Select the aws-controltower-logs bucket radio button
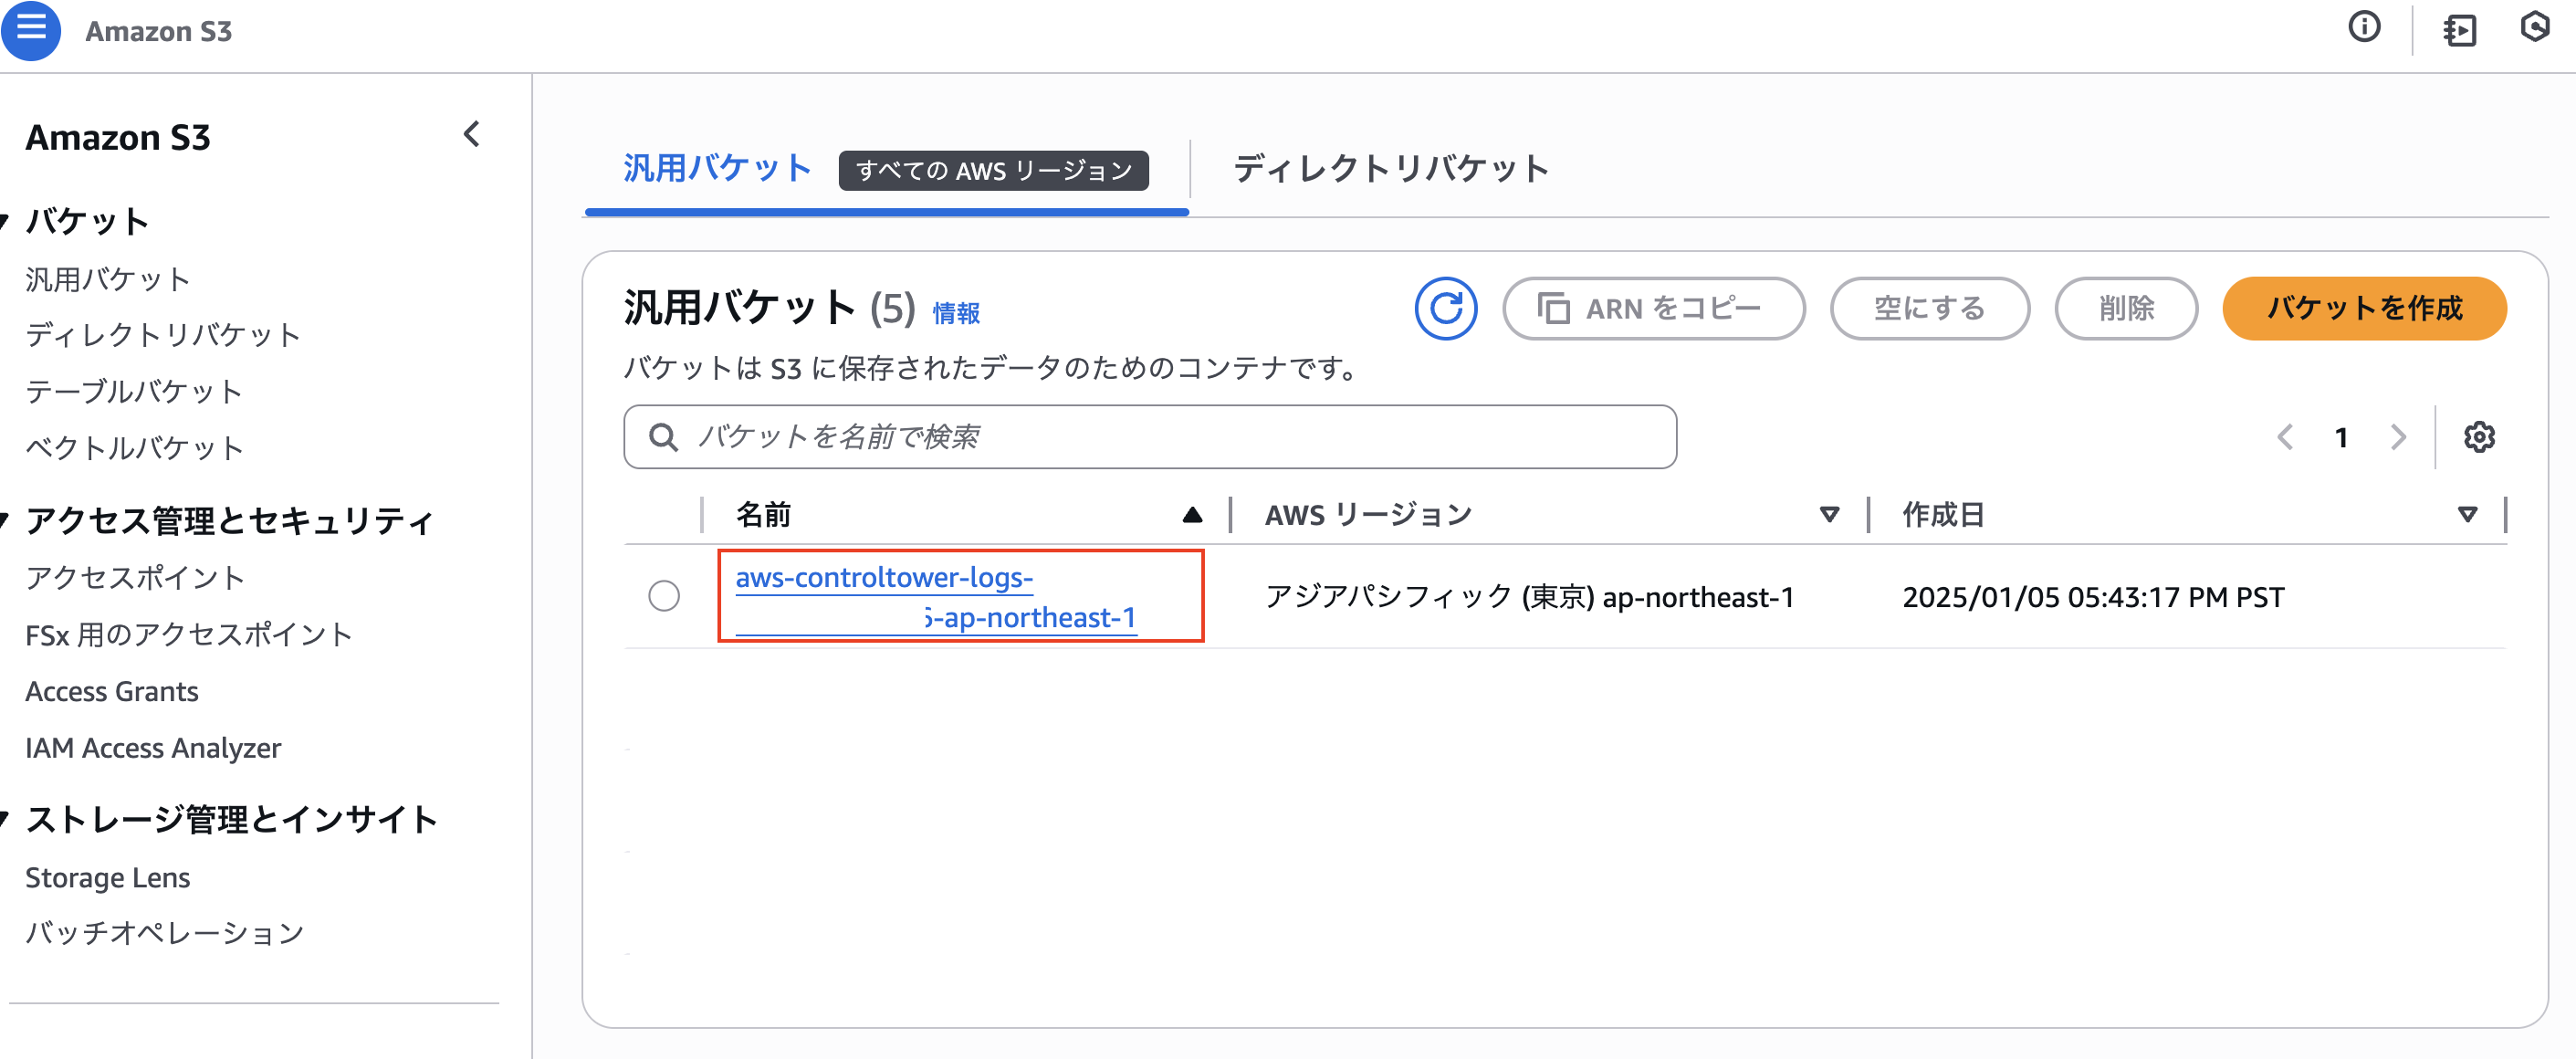The height and width of the screenshot is (1059, 2576). (x=664, y=597)
